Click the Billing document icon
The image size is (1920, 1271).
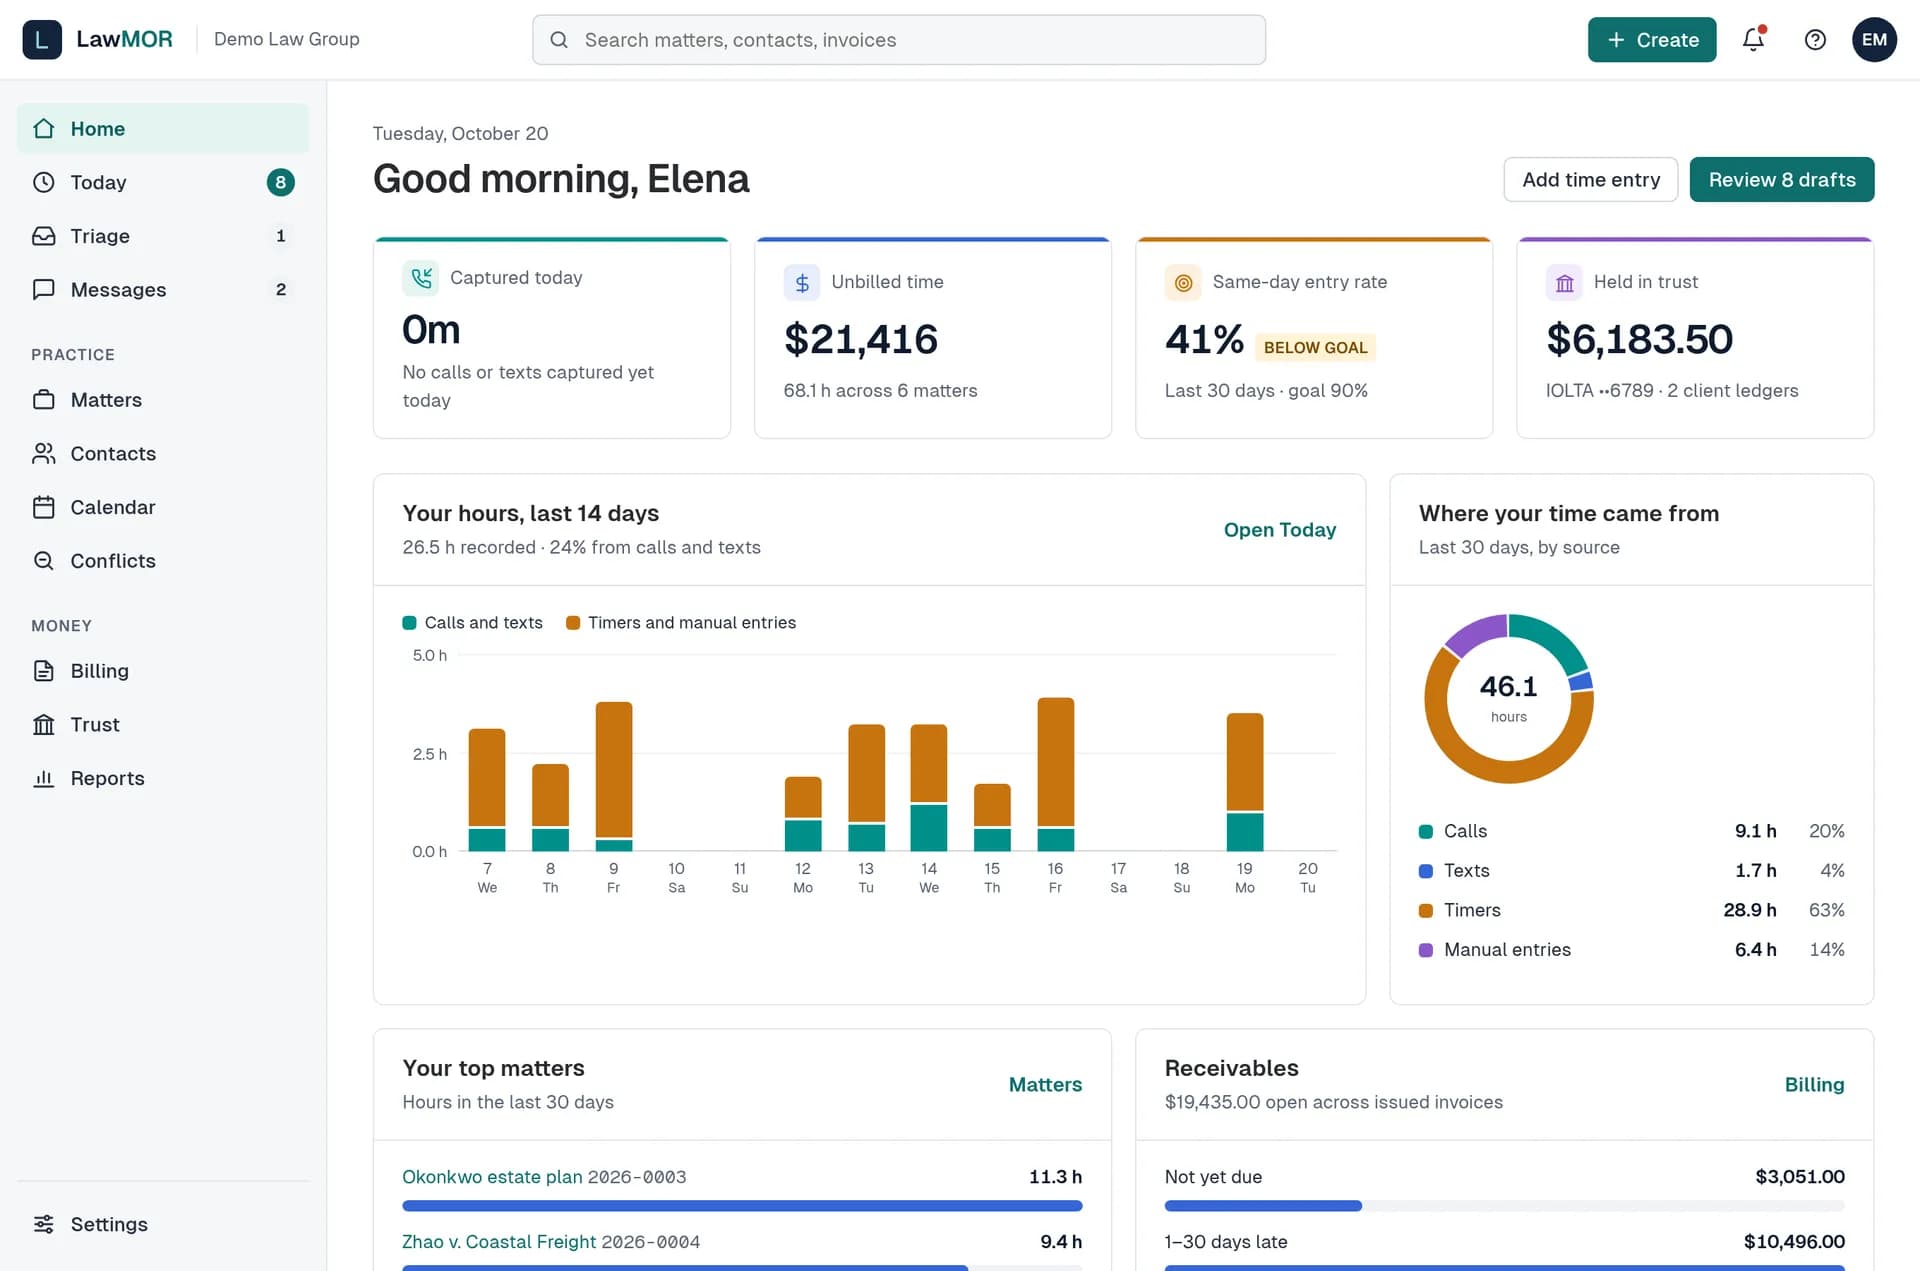point(44,671)
